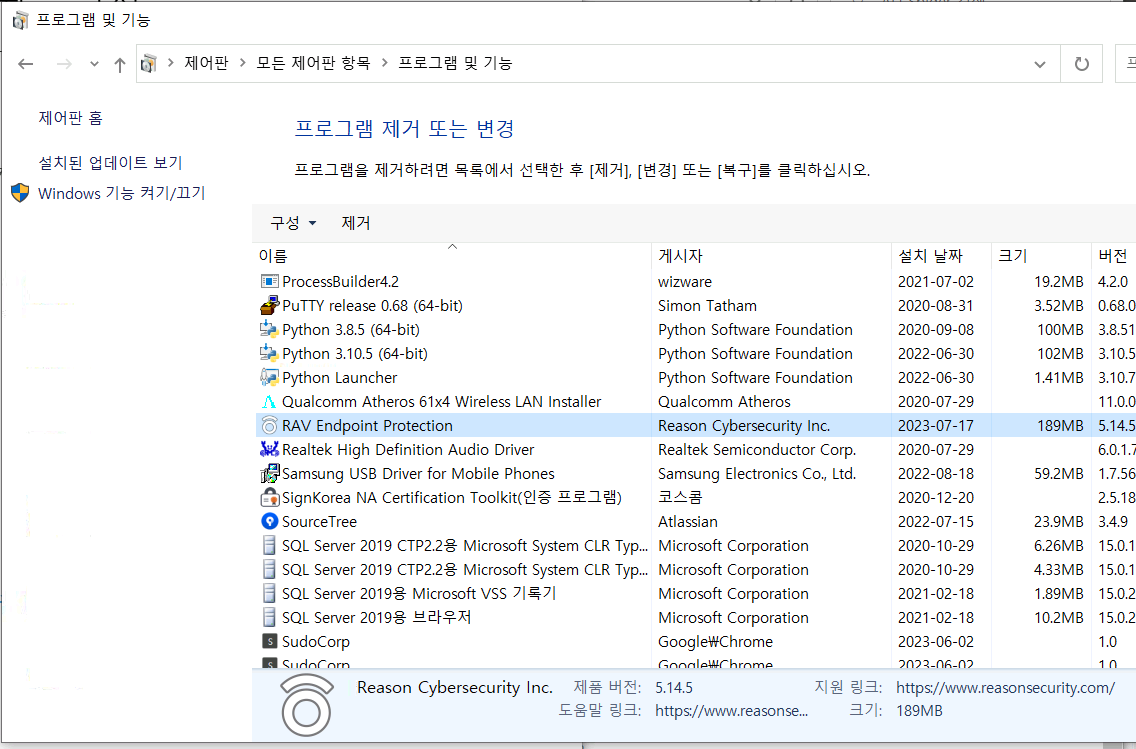Click the SudoCorp icon dated 2023-06-02 1.0
The width and height of the screenshot is (1136, 749).
(270, 641)
